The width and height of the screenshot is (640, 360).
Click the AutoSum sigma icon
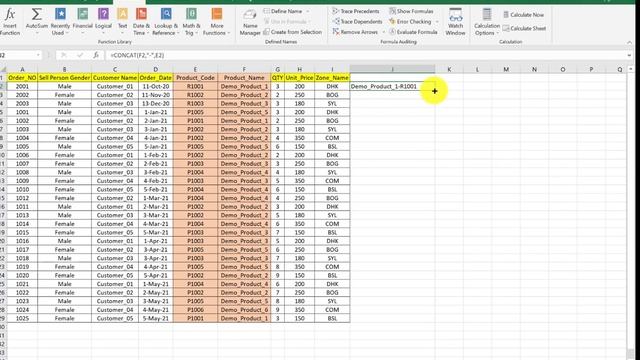pyautogui.click(x=36, y=15)
